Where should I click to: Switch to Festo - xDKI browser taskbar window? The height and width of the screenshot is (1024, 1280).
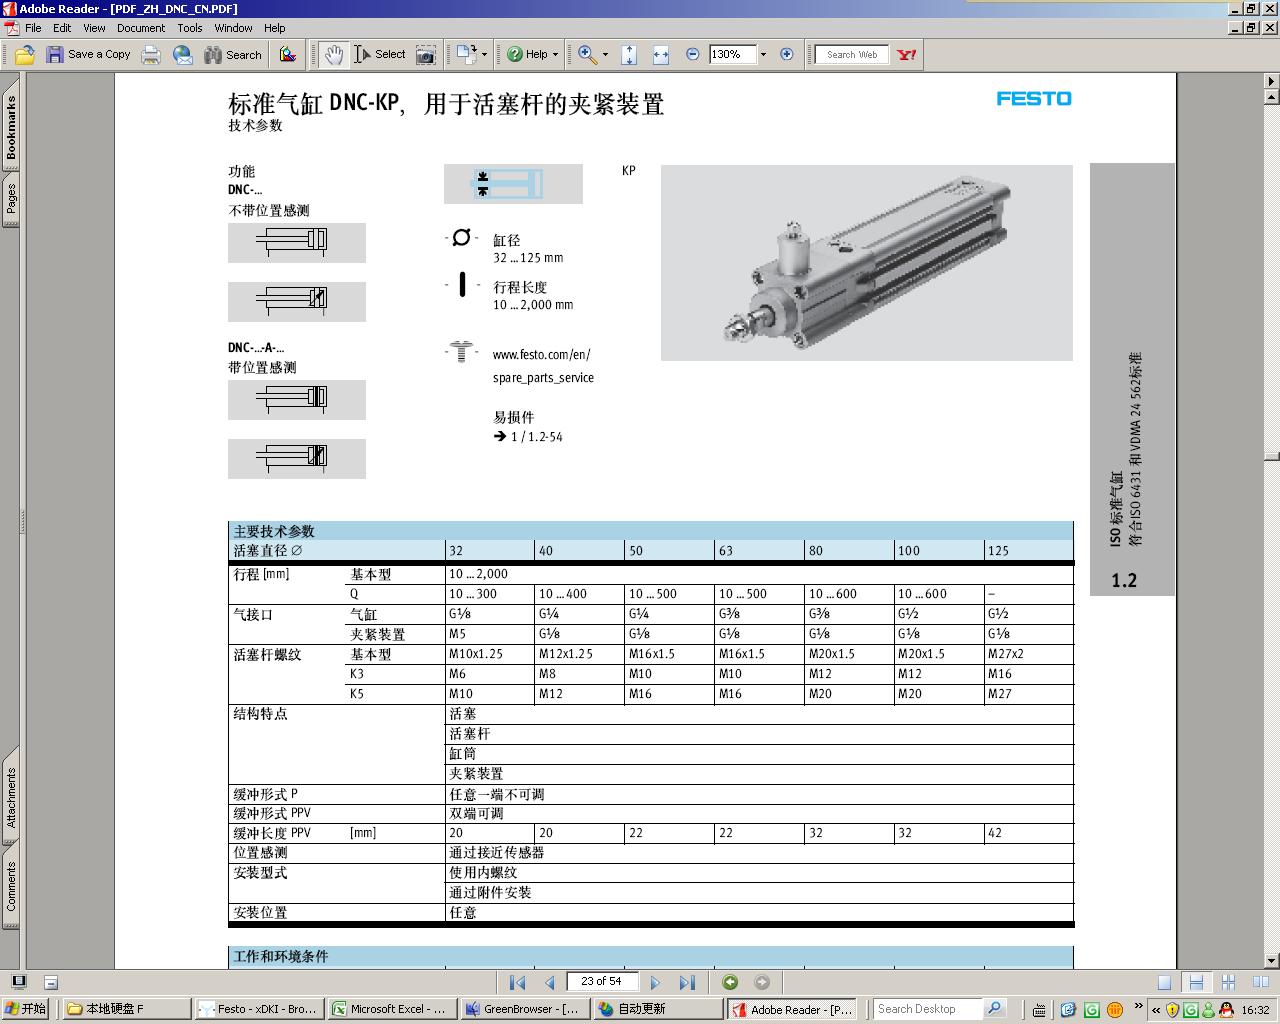tap(258, 1009)
